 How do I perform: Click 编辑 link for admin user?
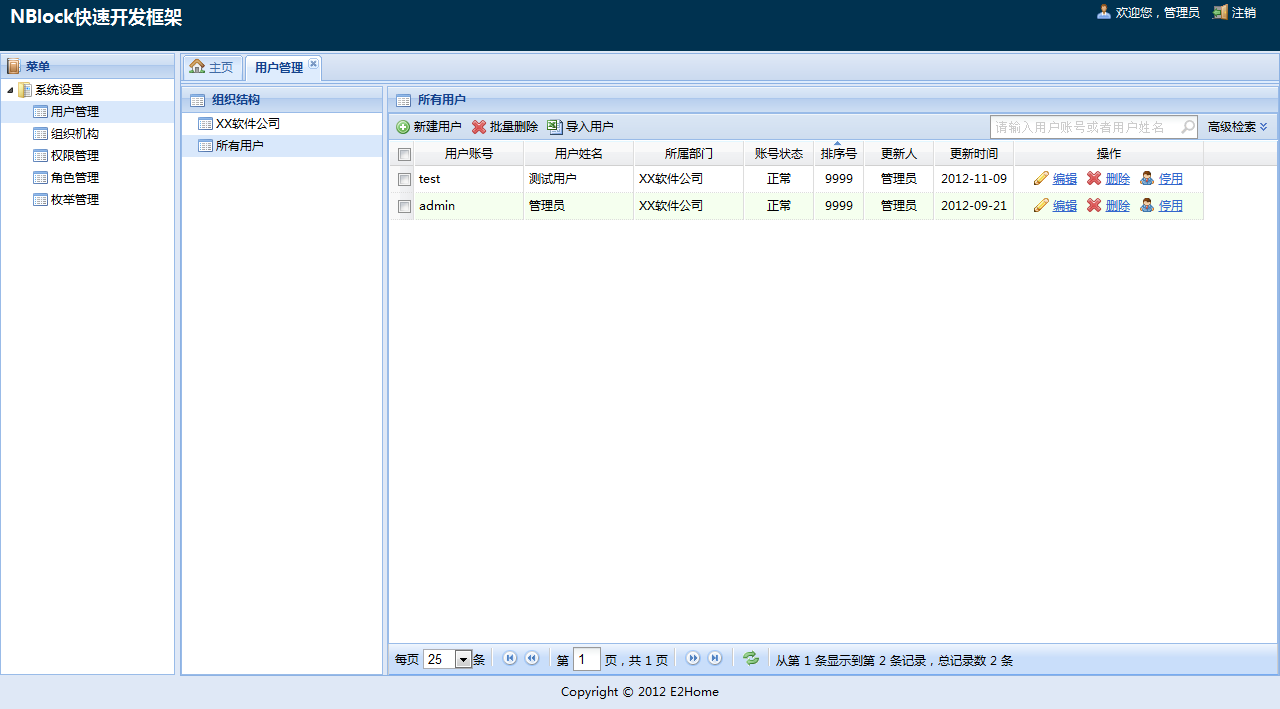click(x=1065, y=206)
